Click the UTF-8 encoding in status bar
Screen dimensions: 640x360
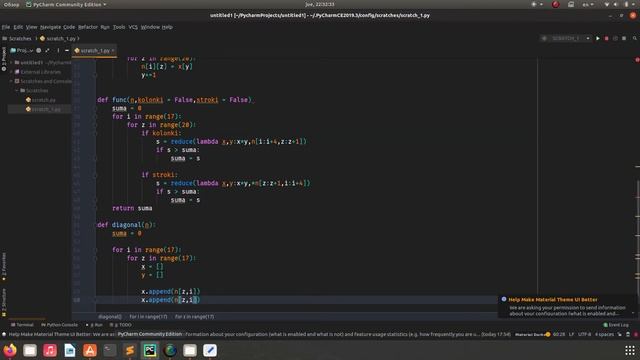[584, 334]
